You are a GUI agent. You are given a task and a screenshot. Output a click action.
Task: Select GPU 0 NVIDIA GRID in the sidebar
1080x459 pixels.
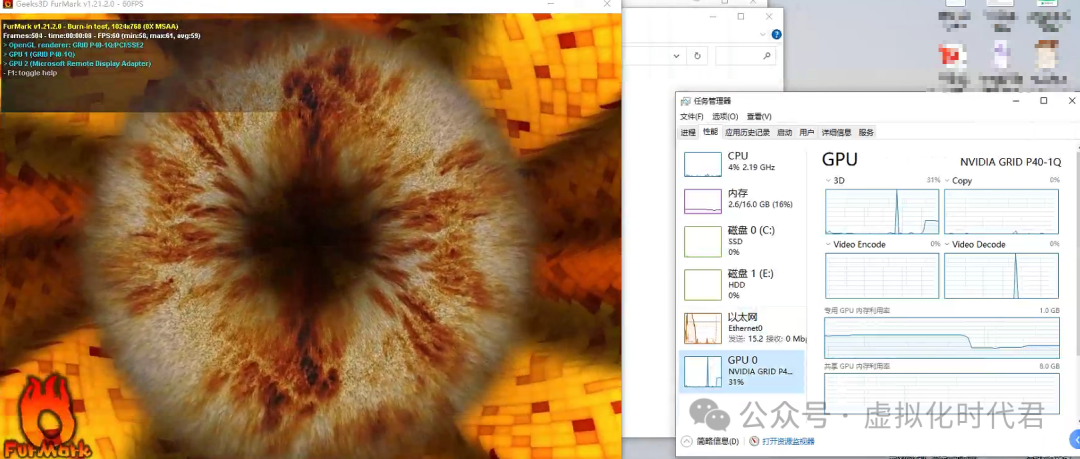742,371
